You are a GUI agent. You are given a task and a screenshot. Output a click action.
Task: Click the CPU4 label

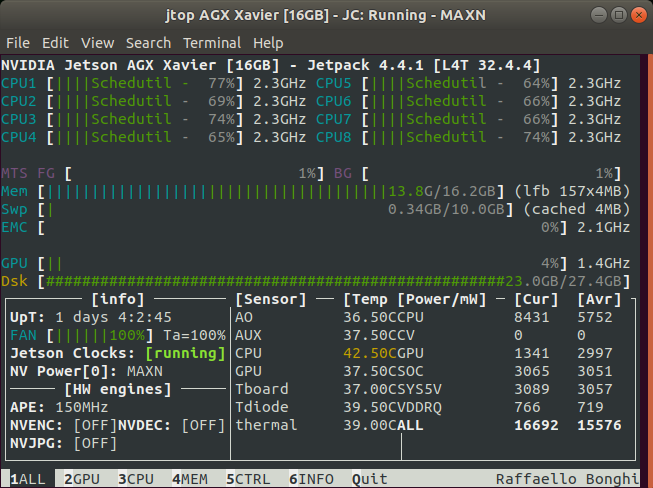19,137
